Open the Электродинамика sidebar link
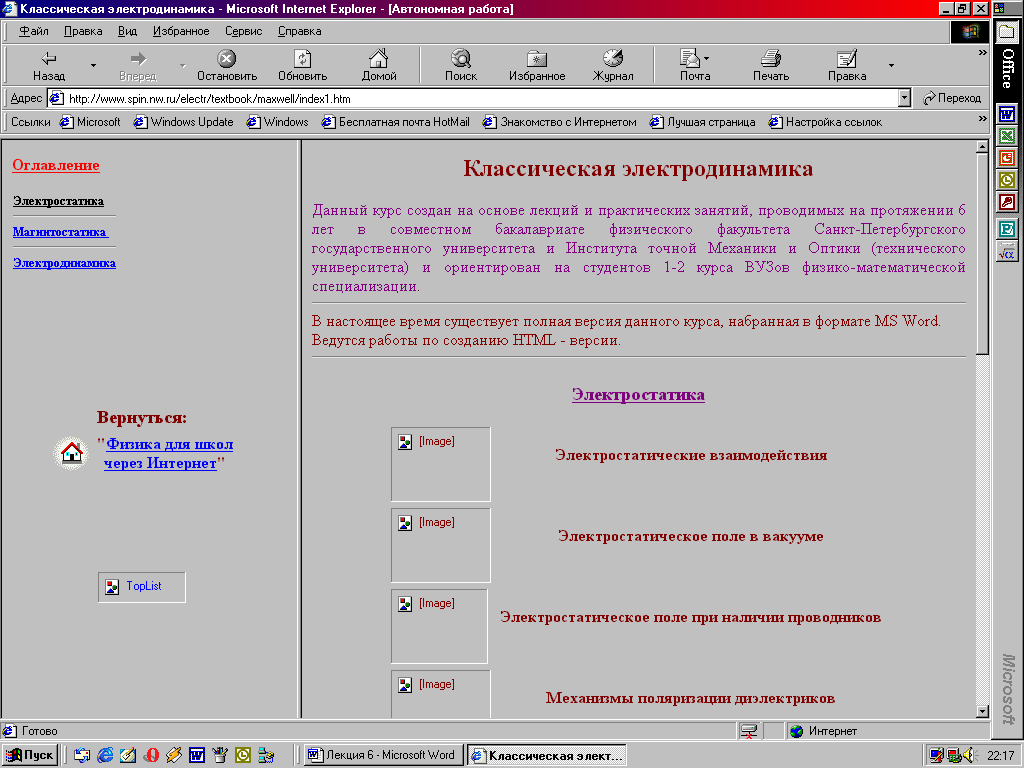1024x768 pixels. pyautogui.click(x=65, y=263)
